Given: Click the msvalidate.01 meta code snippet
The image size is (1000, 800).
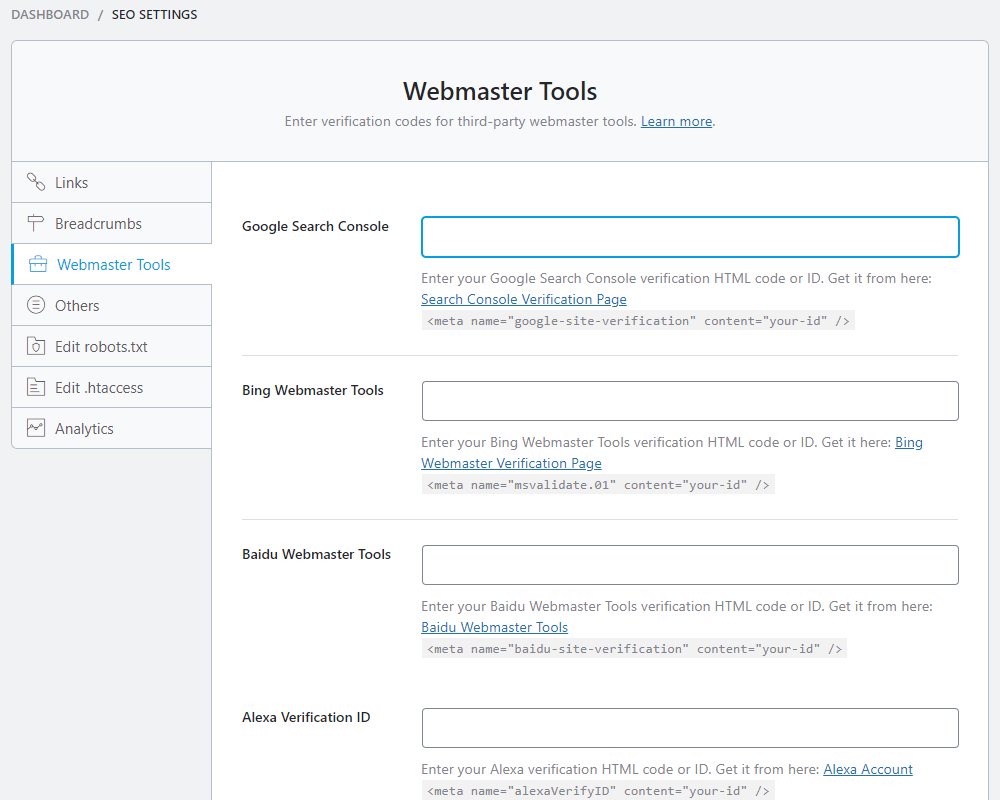Looking at the screenshot, I should pyautogui.click(x=598, y=485).
